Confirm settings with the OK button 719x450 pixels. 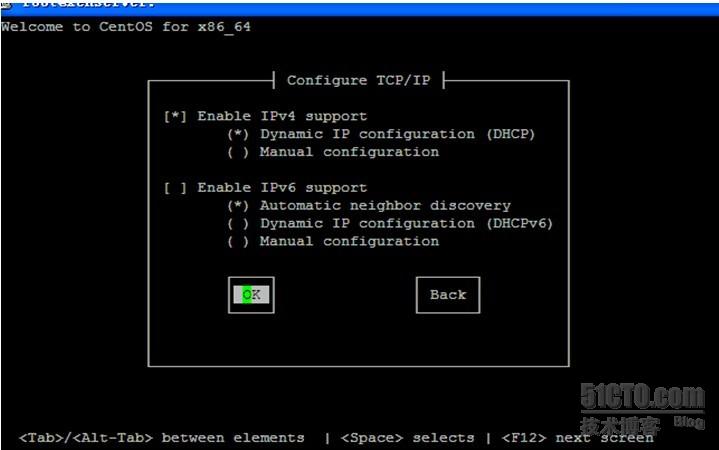tap(251, 295)
